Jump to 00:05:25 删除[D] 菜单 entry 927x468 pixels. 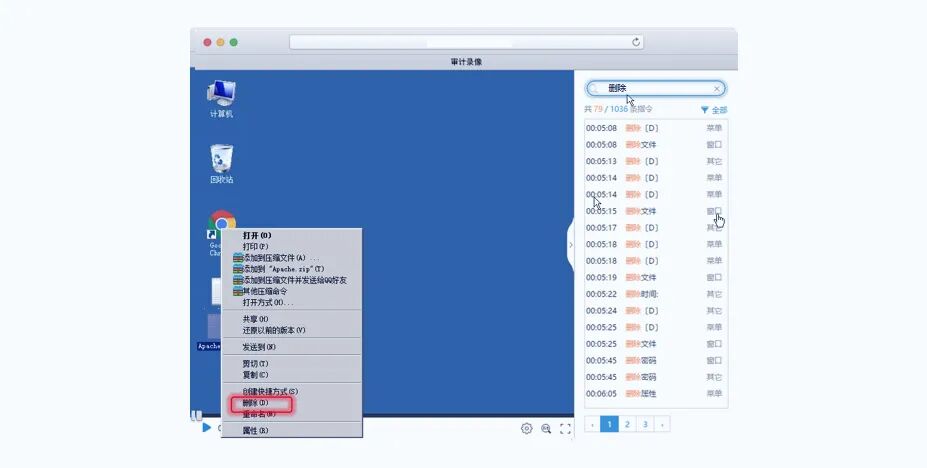point(655,327)
